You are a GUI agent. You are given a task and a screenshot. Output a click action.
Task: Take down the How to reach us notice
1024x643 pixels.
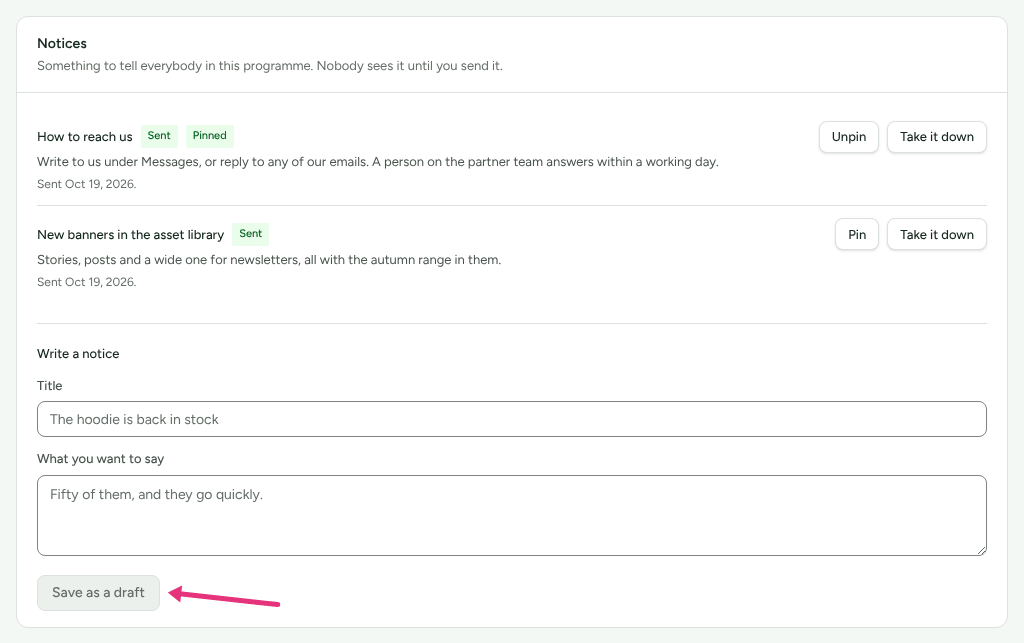click(x=936, y=137)
